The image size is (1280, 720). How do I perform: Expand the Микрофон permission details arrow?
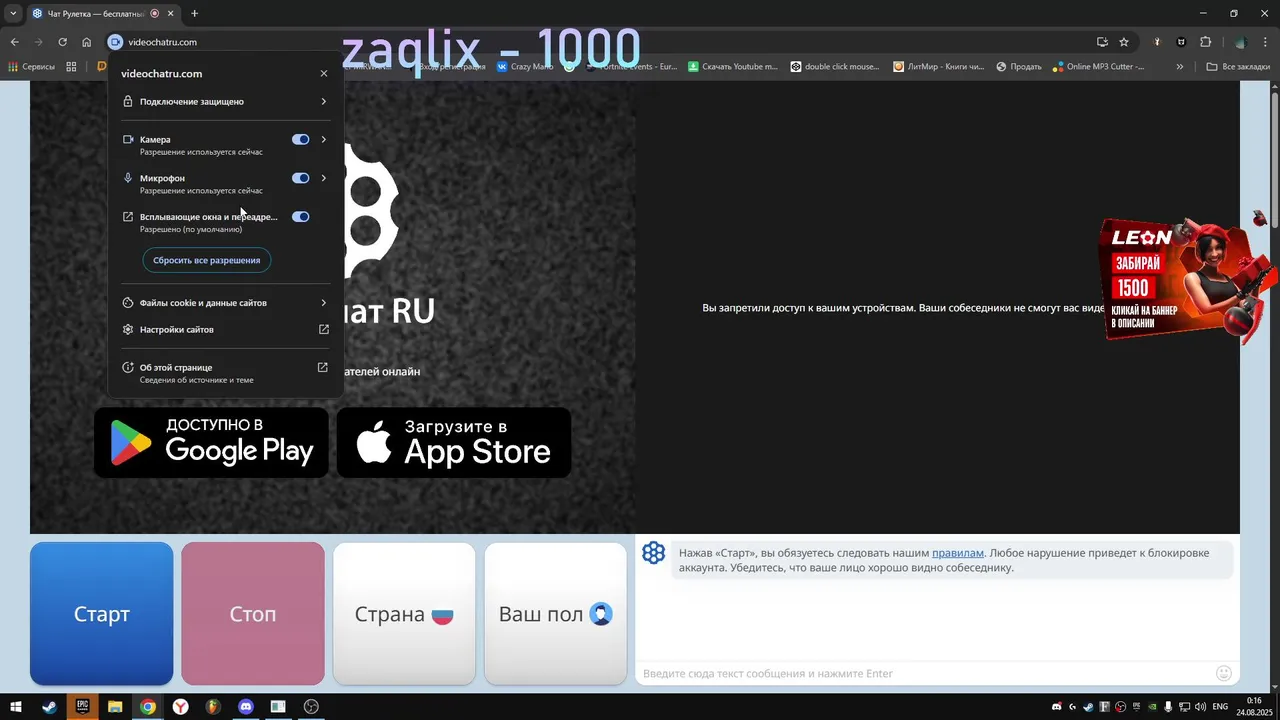(x=323, y=178)
